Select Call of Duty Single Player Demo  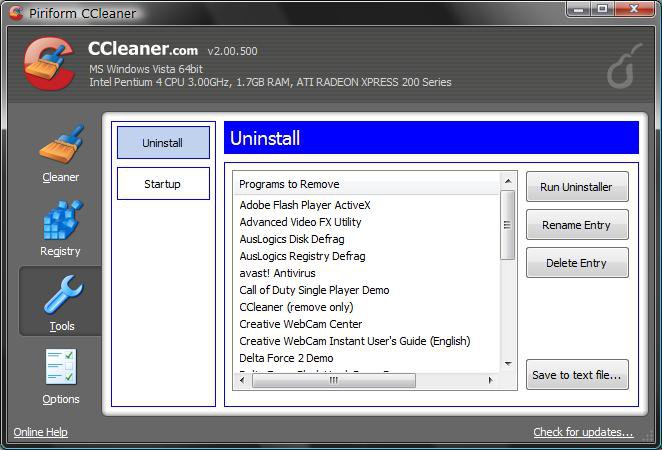click(x=314, y=290)
